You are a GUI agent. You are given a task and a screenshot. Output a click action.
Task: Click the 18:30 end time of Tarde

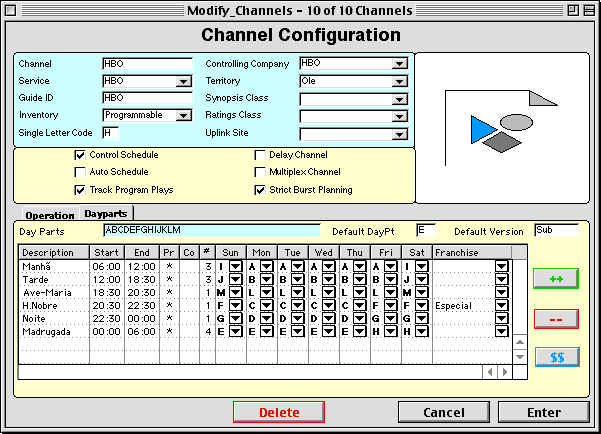point(142,279)
